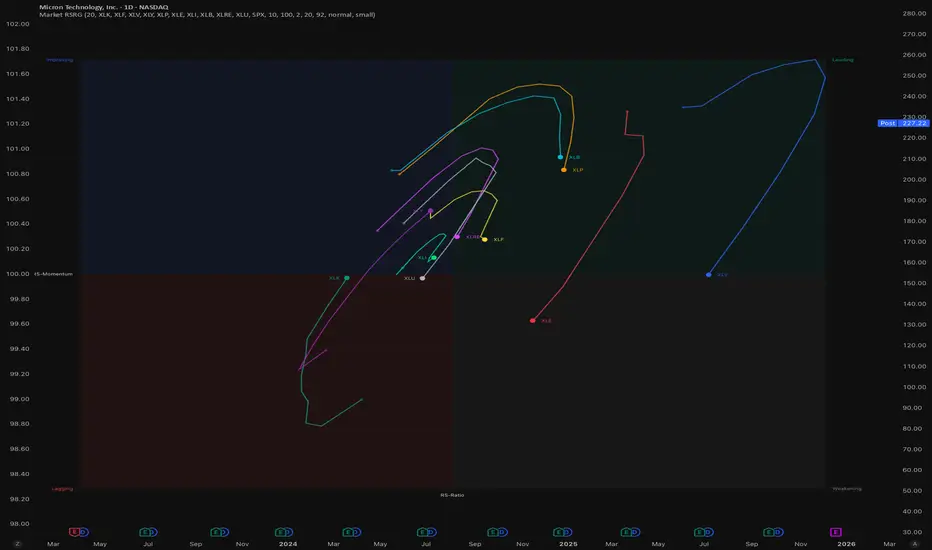Click the Post 227.22 price label

pyautogui.click(x=903, y=123)
